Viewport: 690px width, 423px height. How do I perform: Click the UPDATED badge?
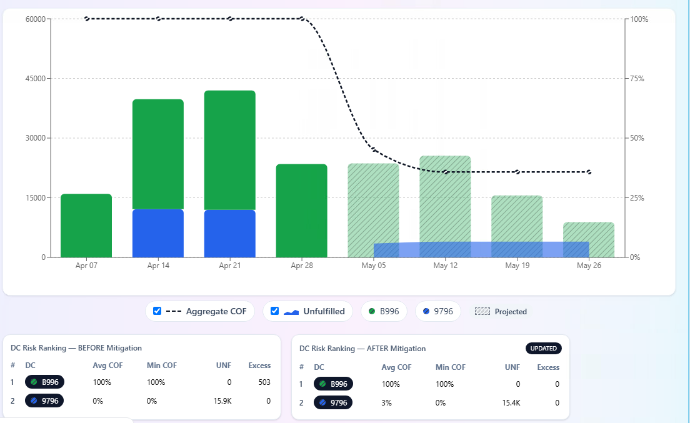(543, 348)
